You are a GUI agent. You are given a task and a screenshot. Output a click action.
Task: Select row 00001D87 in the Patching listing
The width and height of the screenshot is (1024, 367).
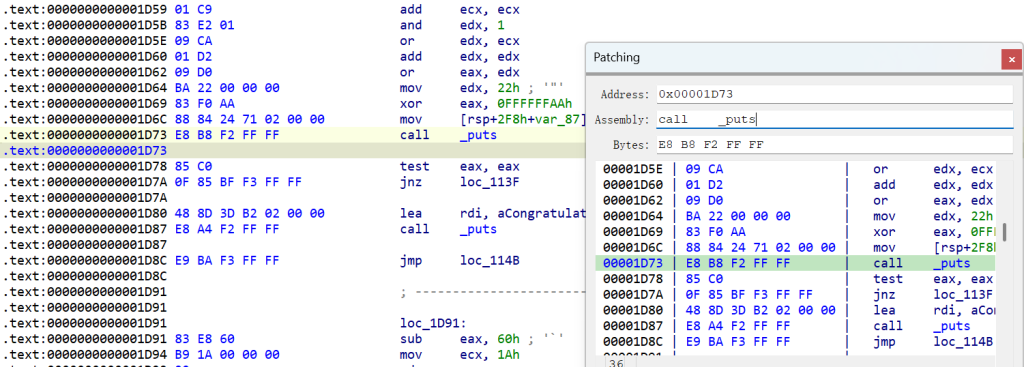(x=795, y=326)
